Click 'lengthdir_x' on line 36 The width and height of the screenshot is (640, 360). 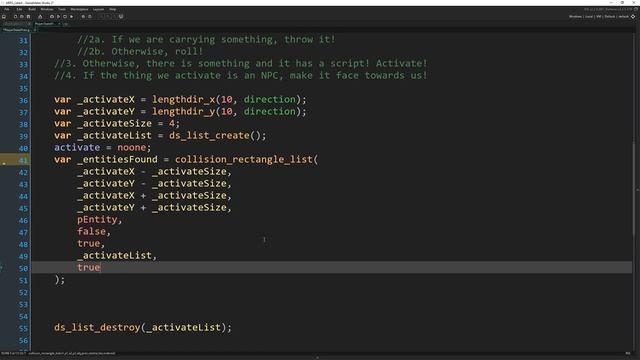click(x=184, y=100)
